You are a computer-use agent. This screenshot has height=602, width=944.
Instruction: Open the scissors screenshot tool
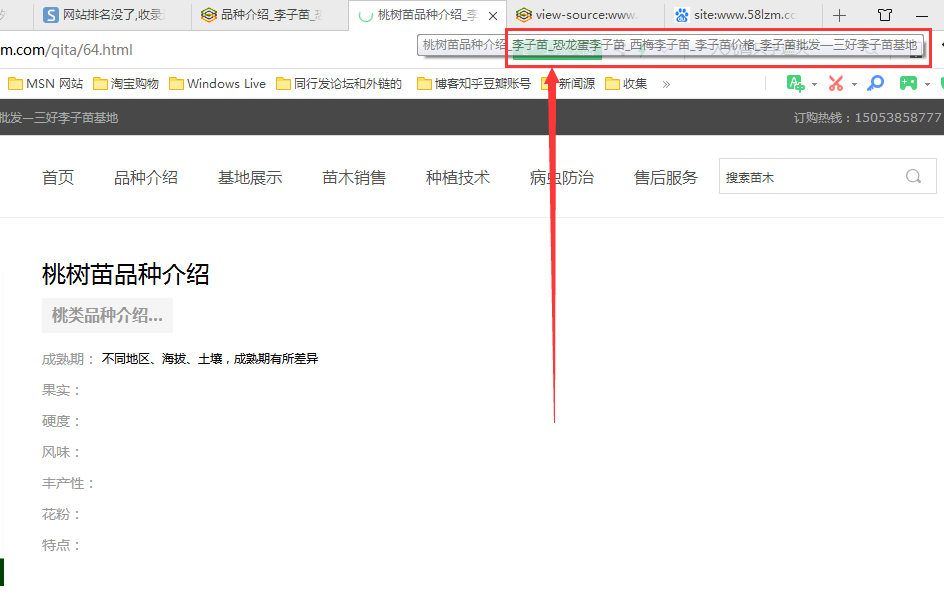837,84
